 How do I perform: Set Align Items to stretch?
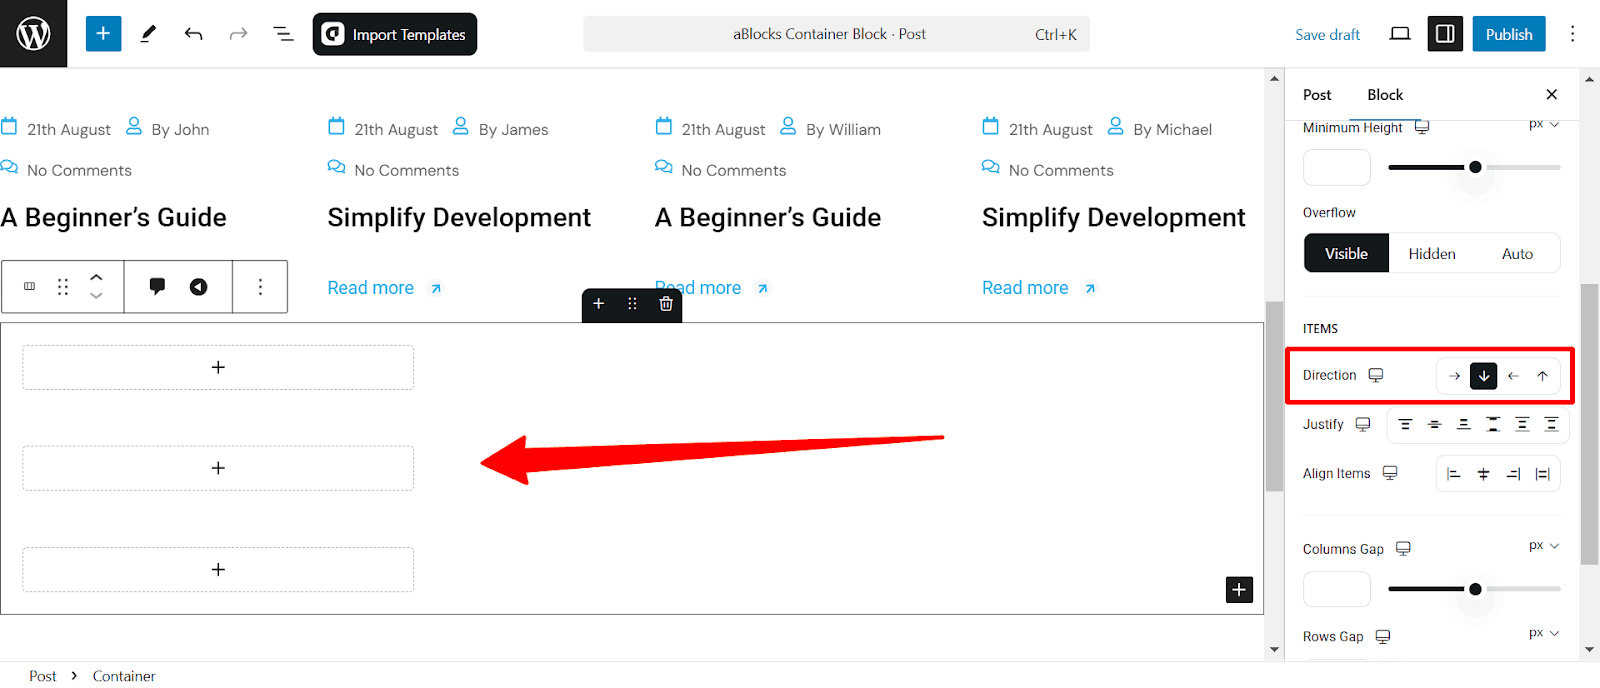[1542, 474]
